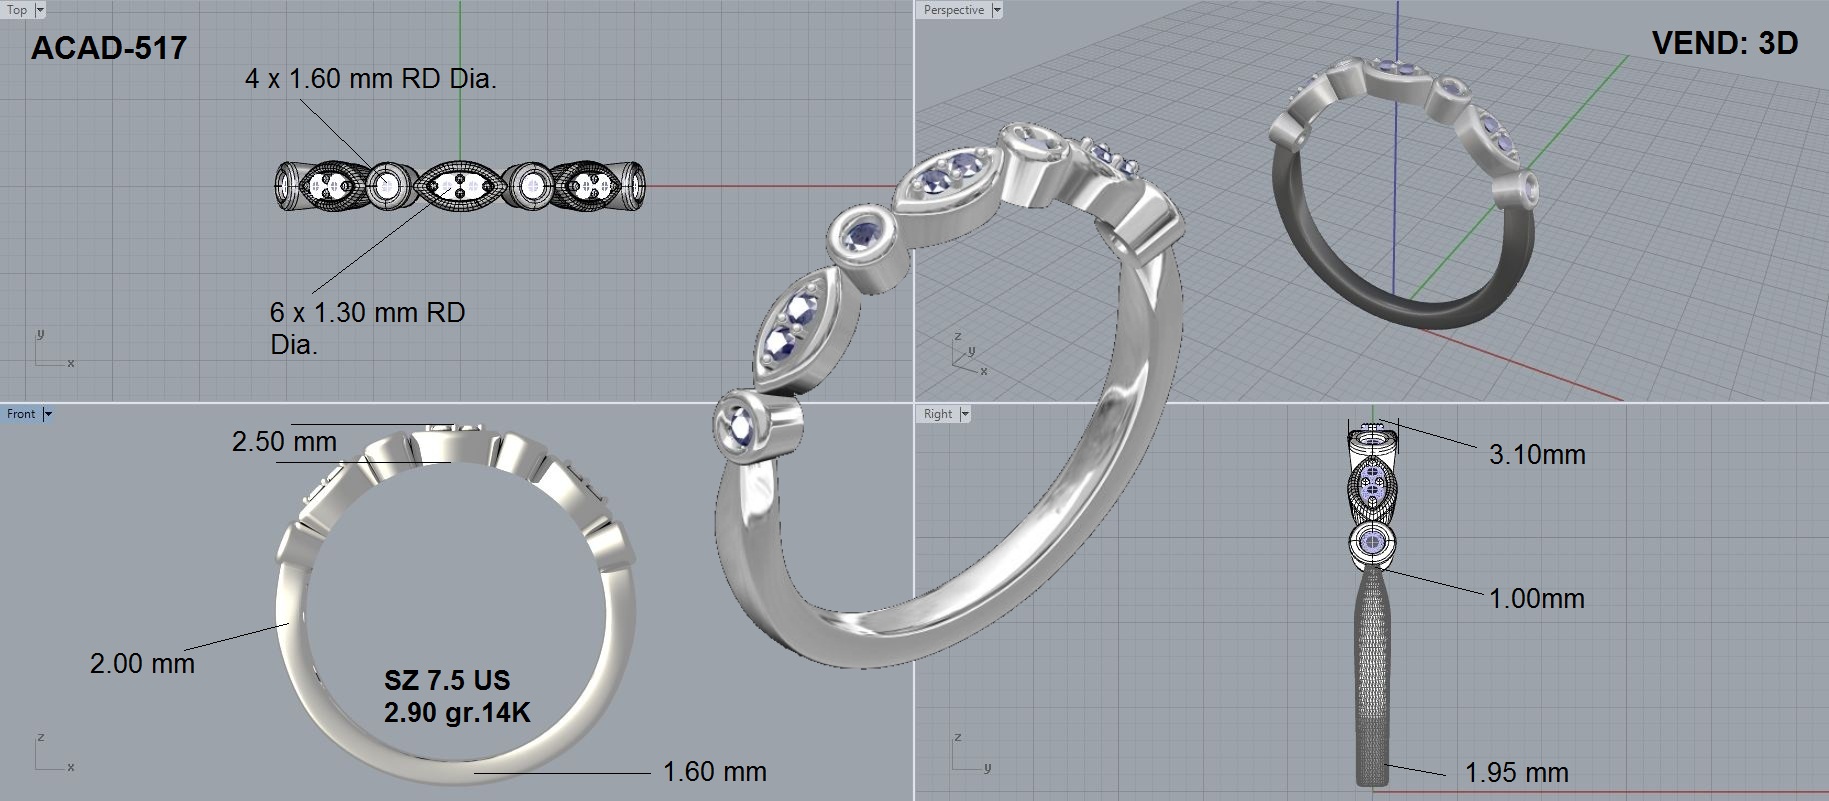Select the ACAD-517 text label

point(109,48)
